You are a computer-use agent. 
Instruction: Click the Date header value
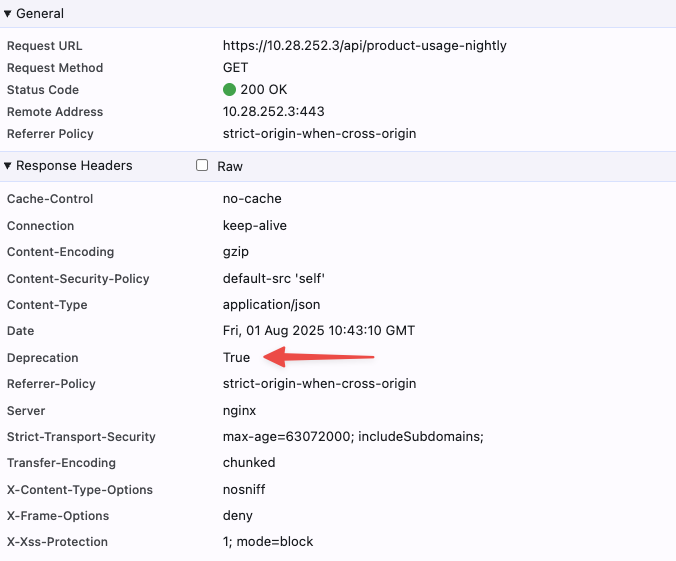pos(318,331)
